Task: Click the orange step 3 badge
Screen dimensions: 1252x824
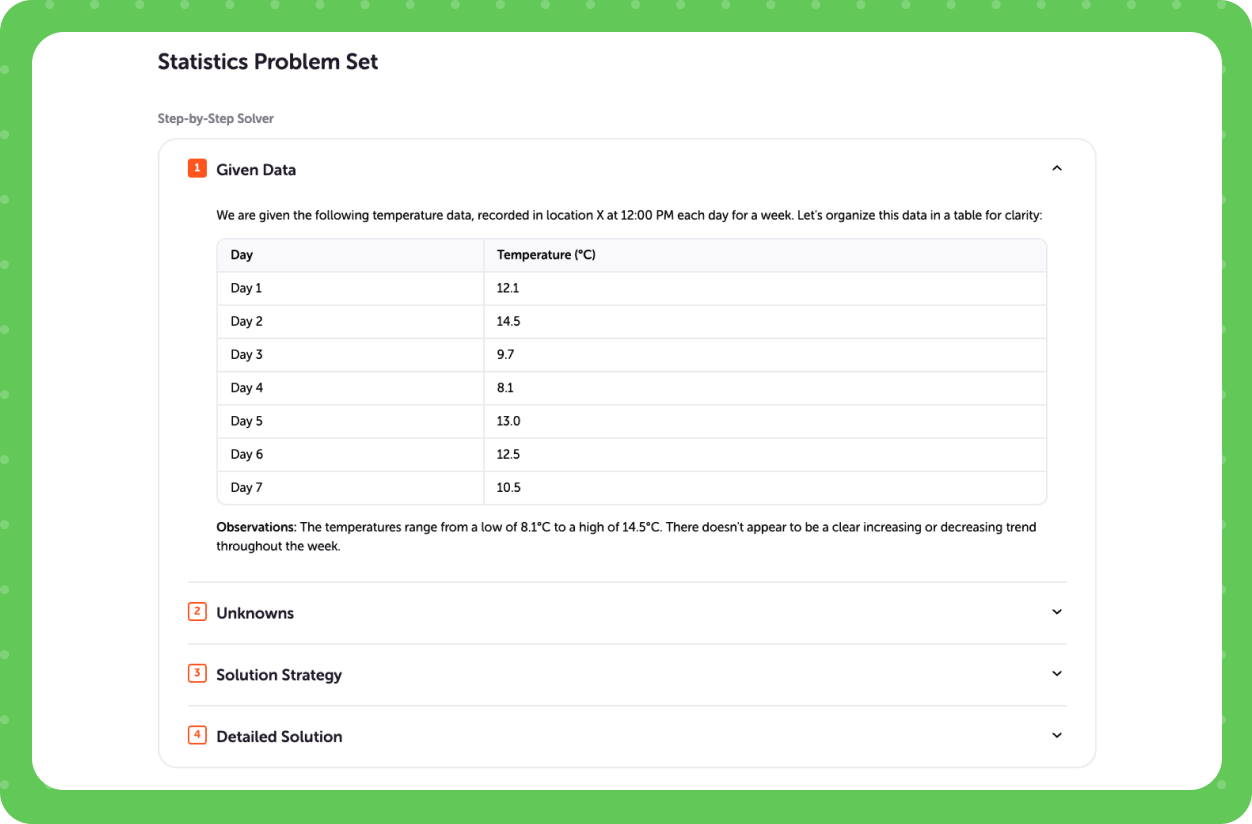Action: coord(197,673)
